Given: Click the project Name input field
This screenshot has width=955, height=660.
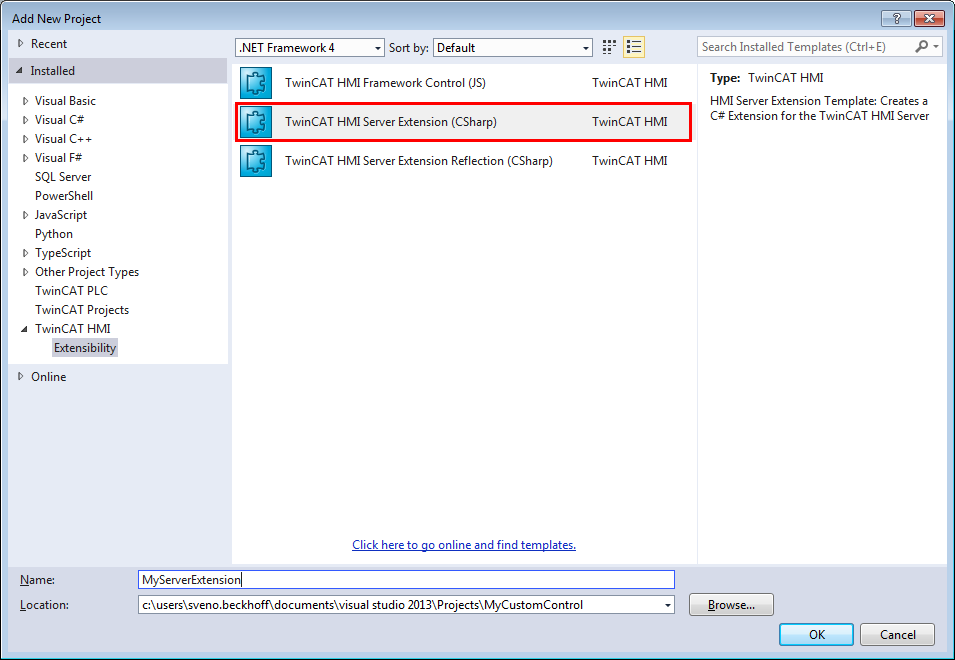Looking at the screenshot, I should tap(406, 580).
